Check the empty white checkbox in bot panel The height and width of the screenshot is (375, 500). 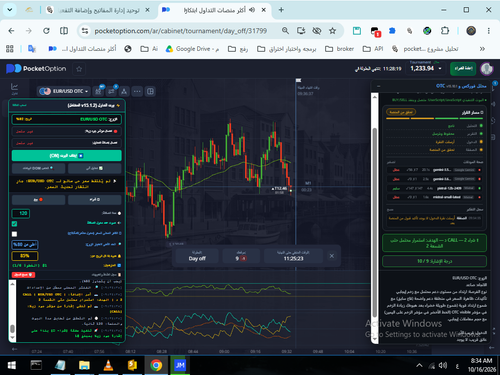click(14, 234)
